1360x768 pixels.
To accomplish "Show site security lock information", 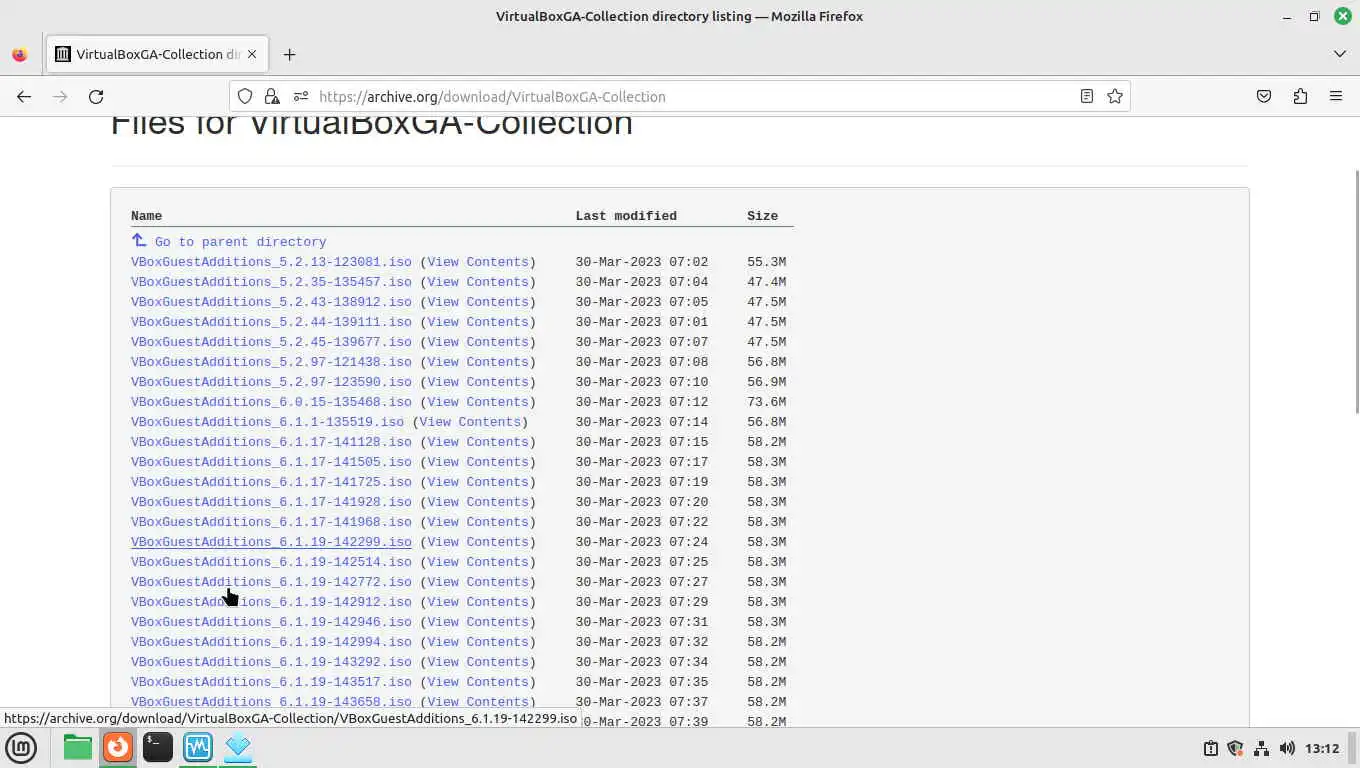I will coord(272,96).
